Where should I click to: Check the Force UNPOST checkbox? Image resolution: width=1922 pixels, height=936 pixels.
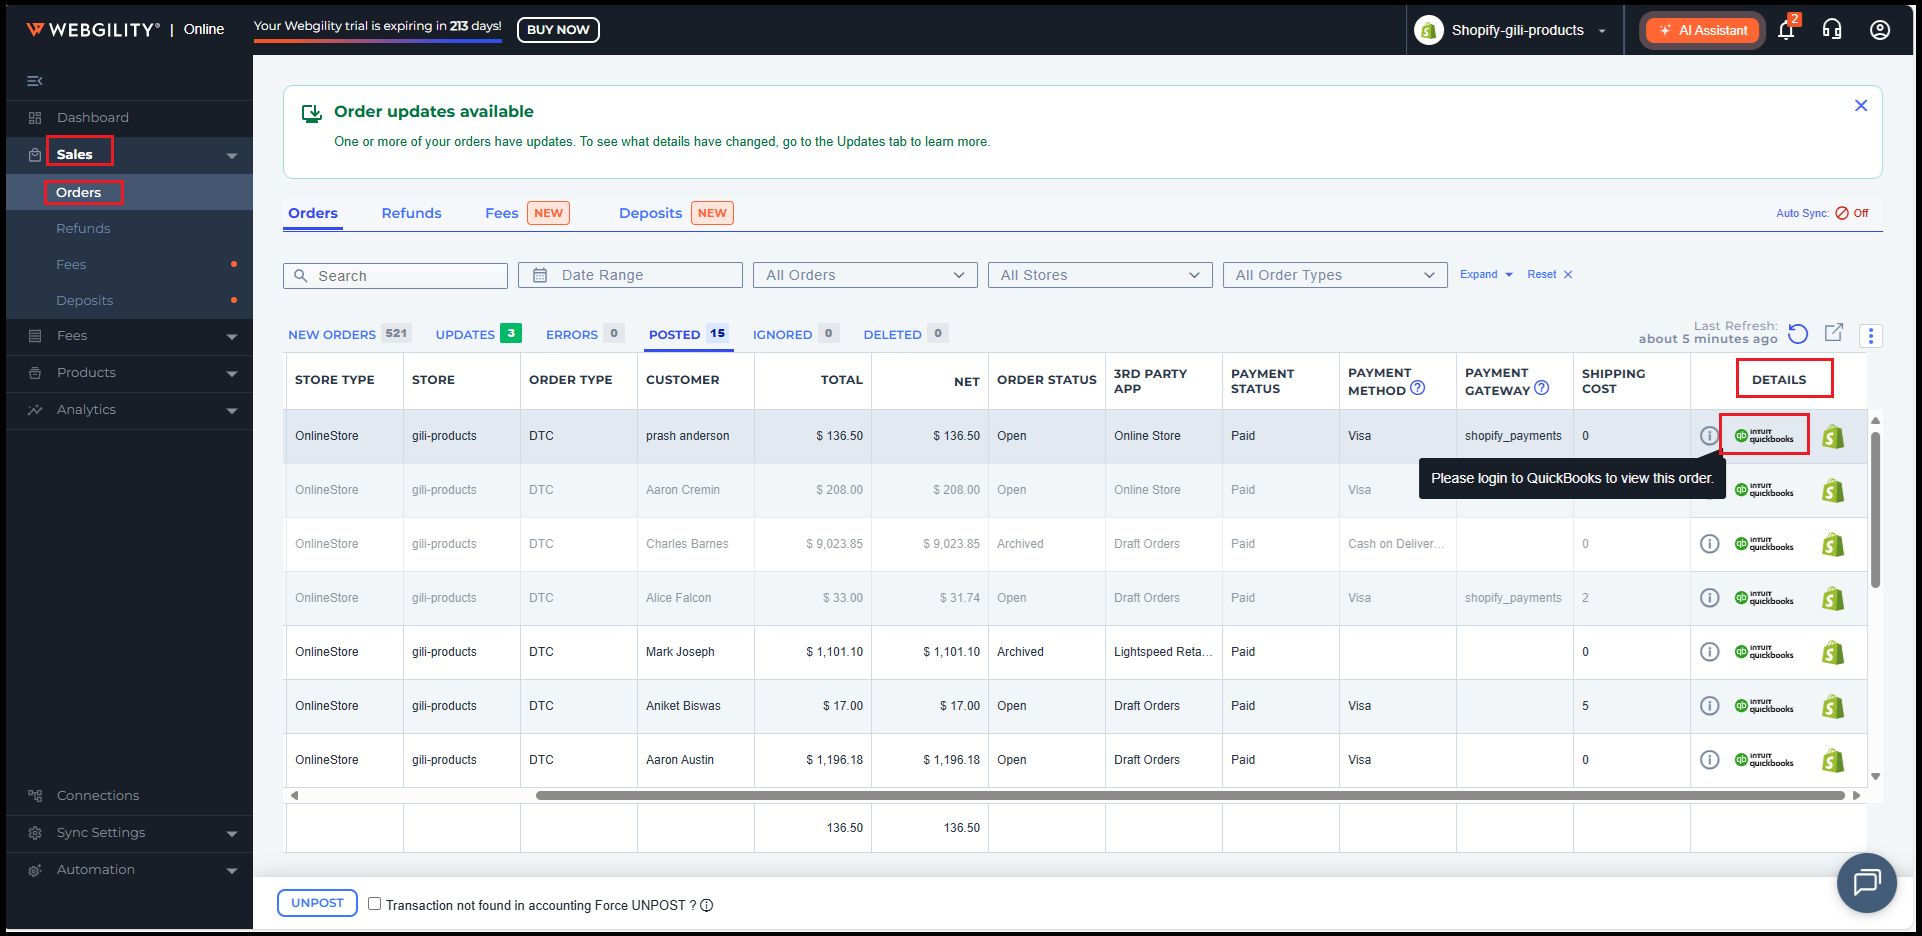point(375,904)
